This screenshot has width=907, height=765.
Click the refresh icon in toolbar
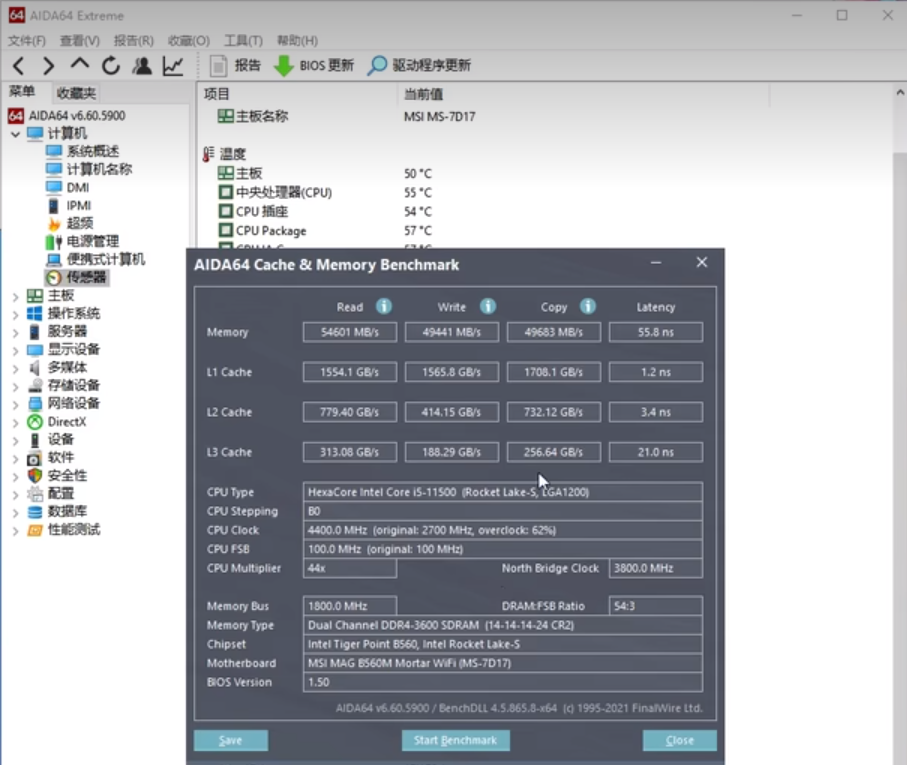click(111, 66)
